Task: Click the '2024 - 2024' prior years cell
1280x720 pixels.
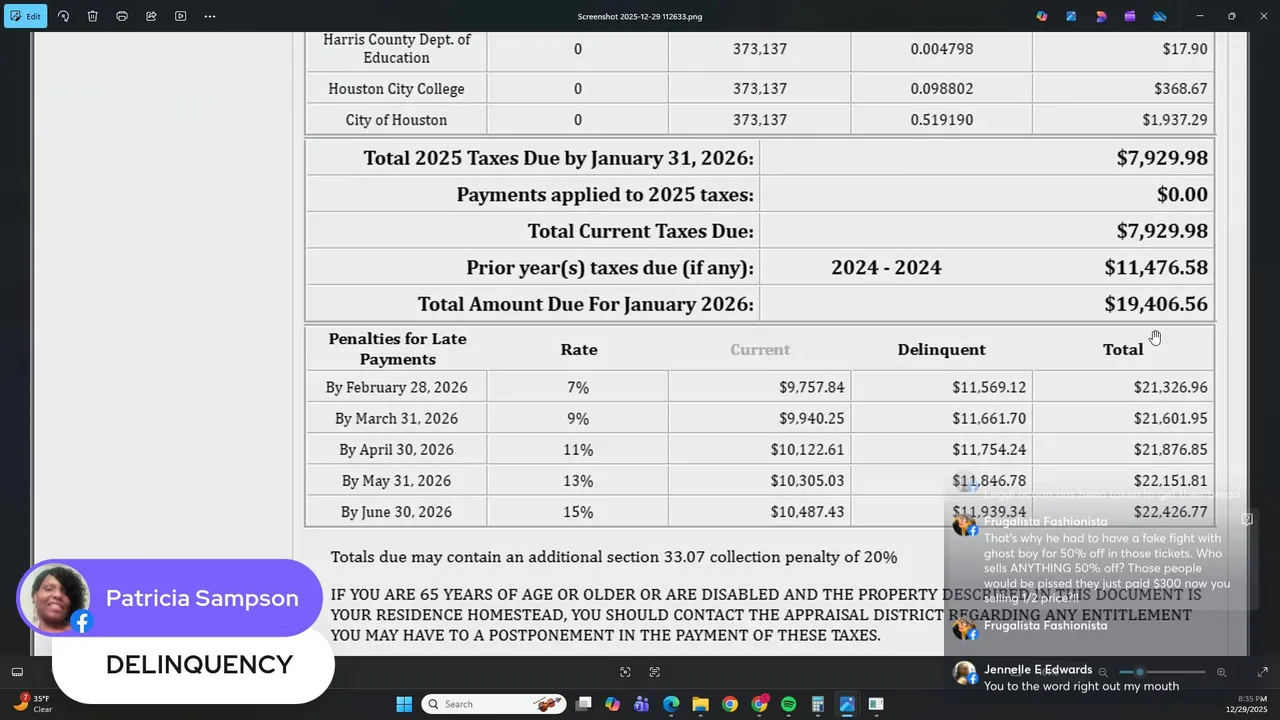Action: coord(886,268)
